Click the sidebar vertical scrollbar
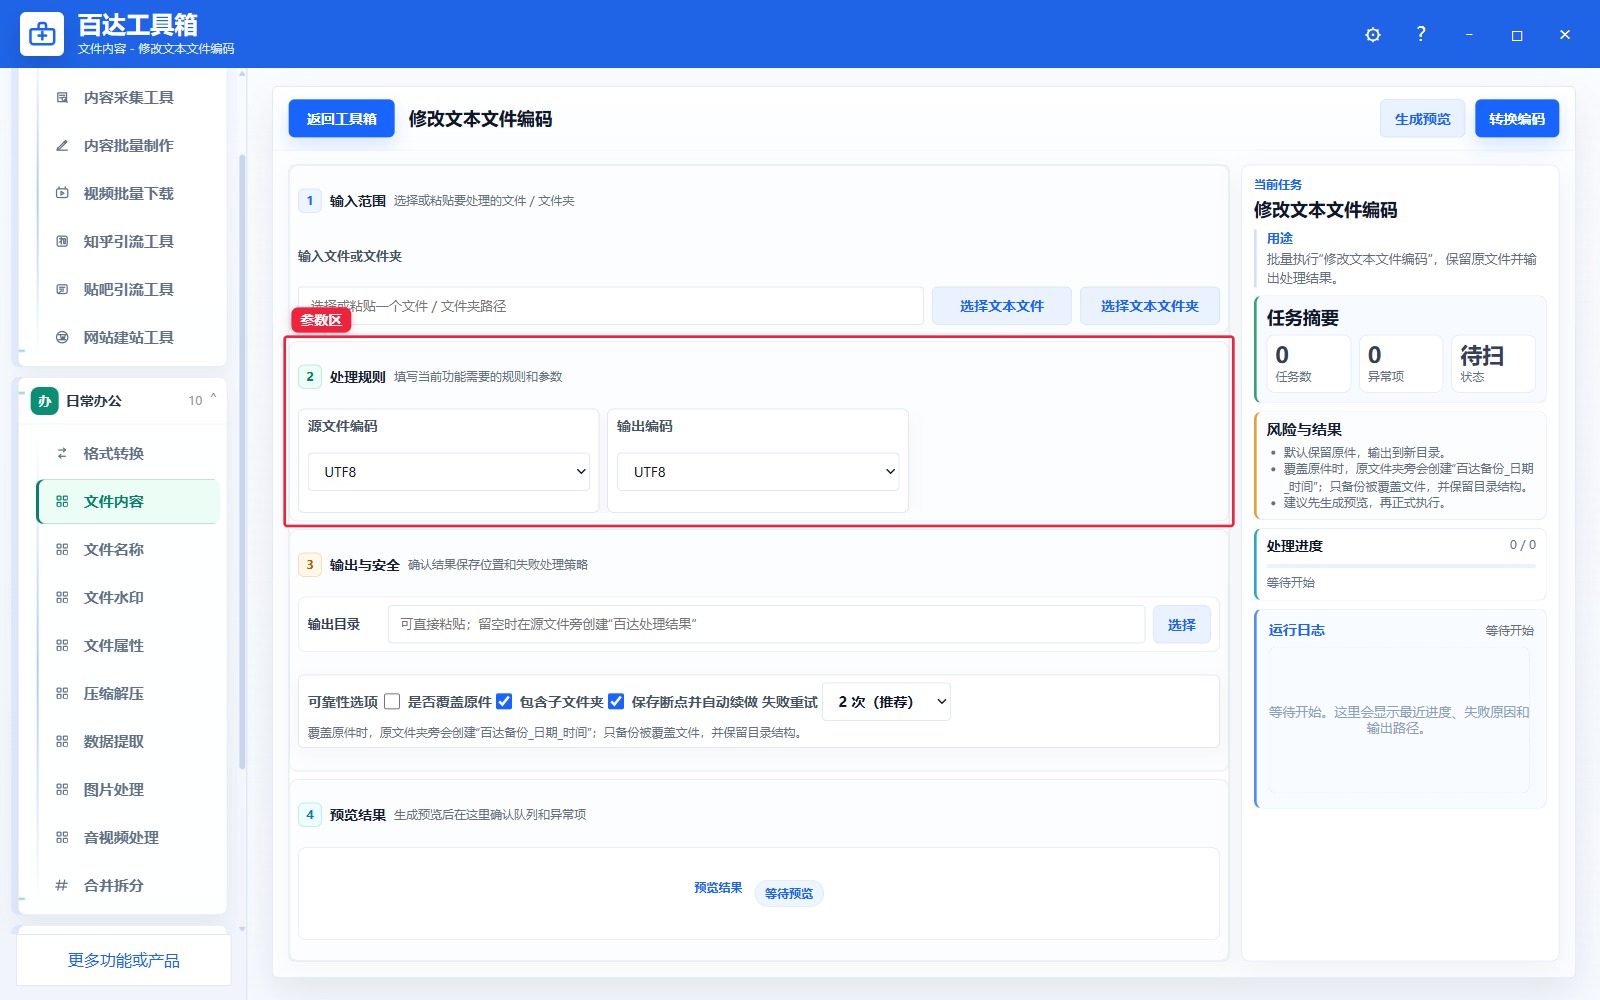The height and width of the screenshot is (1000, 1600). pyautogui.click(x=242, y=460)
